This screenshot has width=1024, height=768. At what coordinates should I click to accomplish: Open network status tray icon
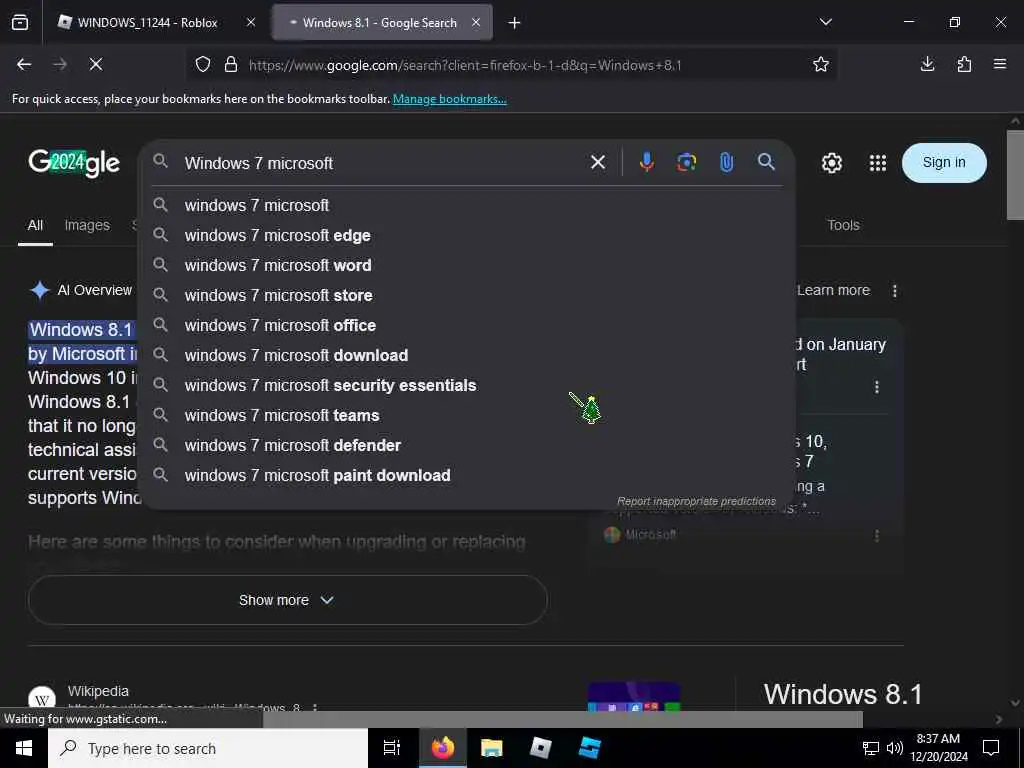coord(871,748)
